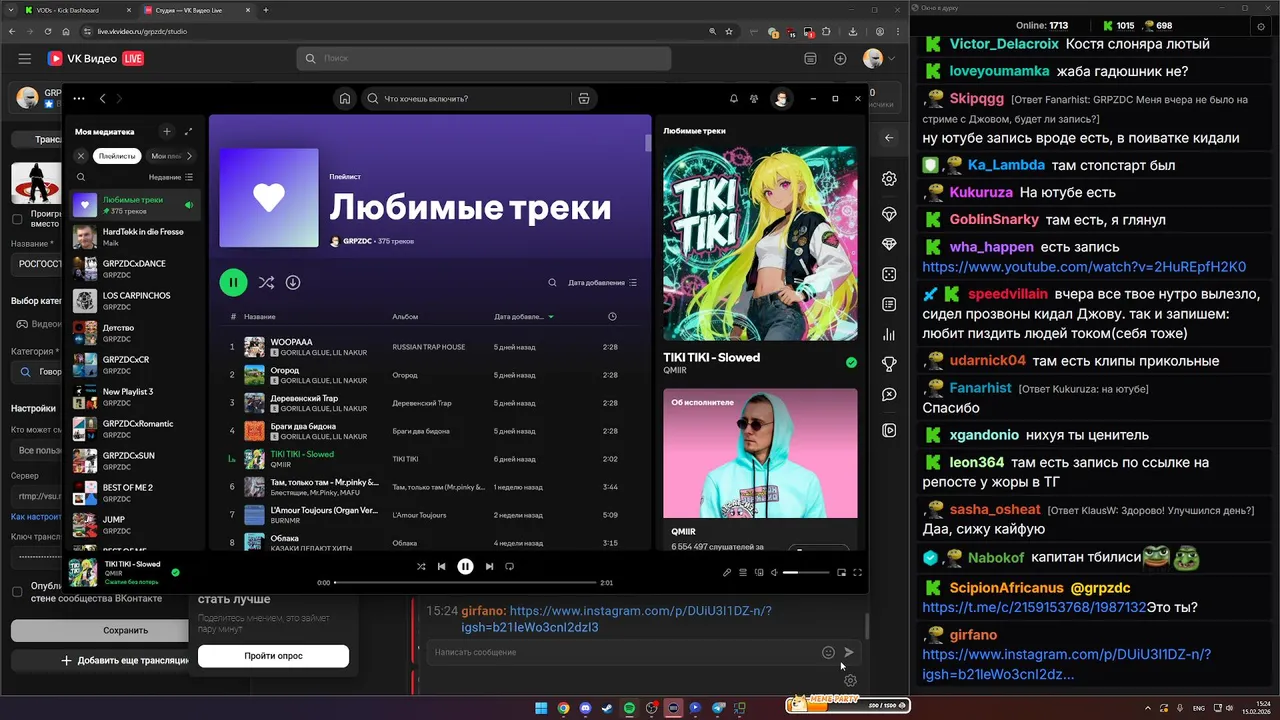Open emoji picker in VK chat

click(828, 652)
